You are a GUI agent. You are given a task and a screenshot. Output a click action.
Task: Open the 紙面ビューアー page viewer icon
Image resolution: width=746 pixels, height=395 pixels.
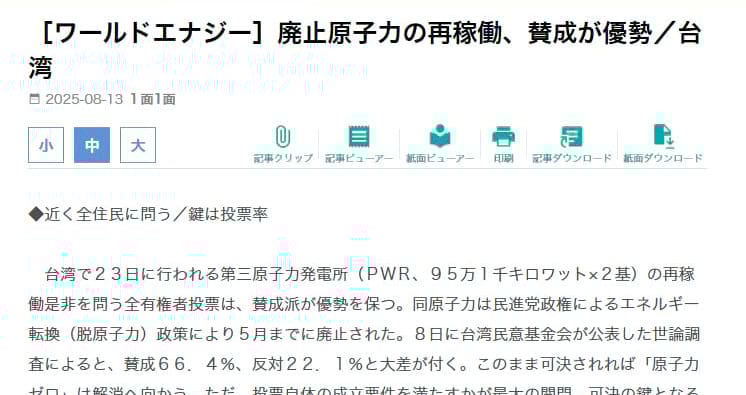(x=440, y=137)
